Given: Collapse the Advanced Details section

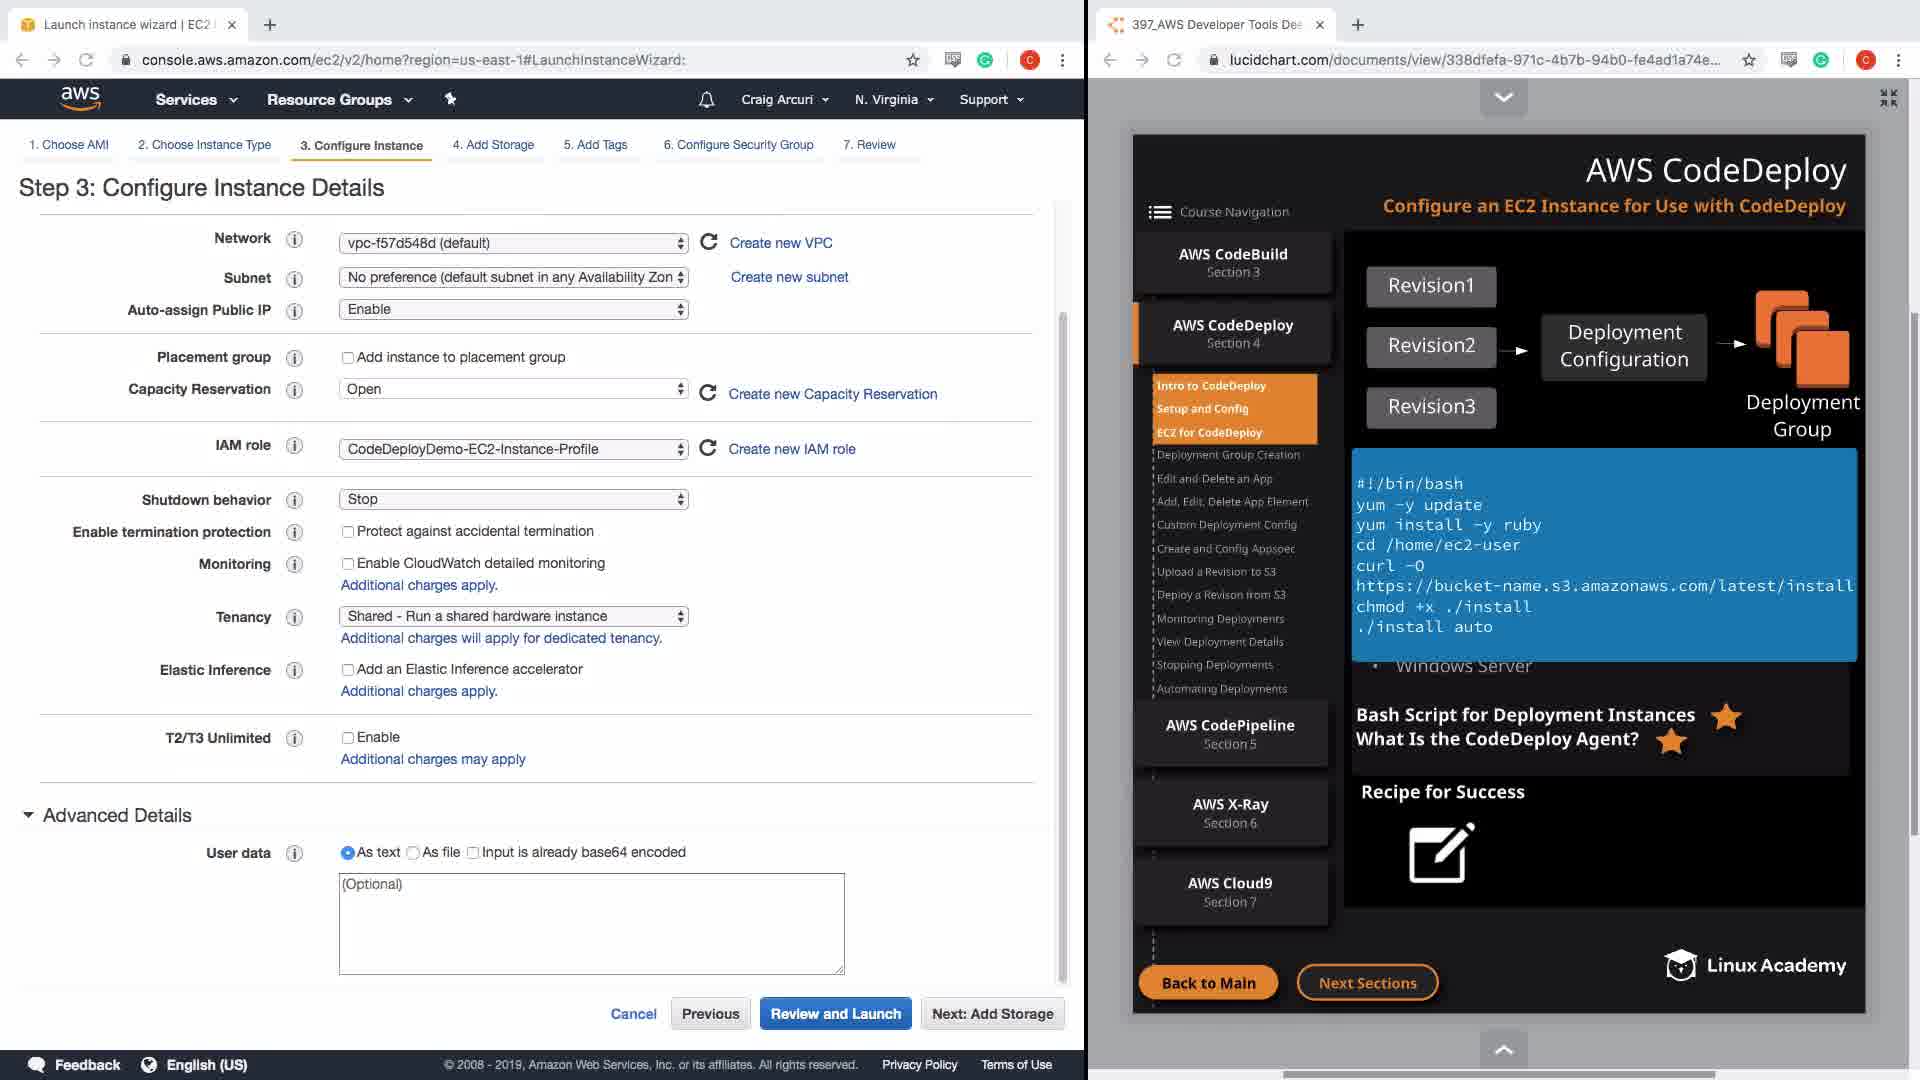Looking at the screenshot, I should coord(28,815).
